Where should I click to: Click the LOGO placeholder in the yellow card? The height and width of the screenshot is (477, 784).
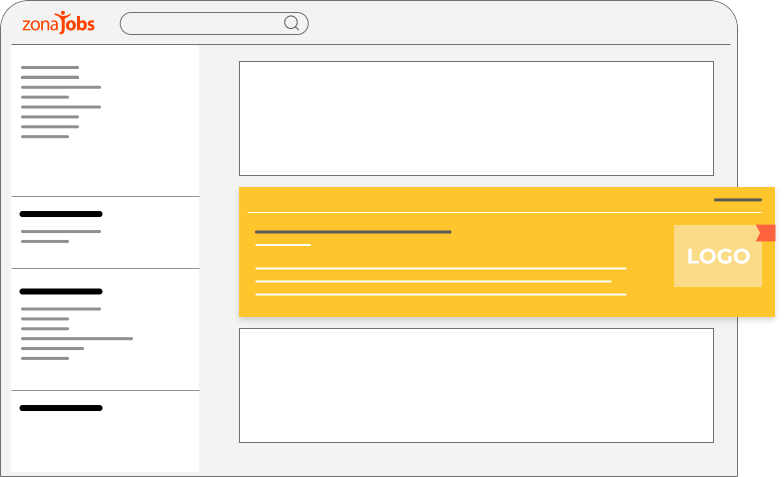pos(717,256)
